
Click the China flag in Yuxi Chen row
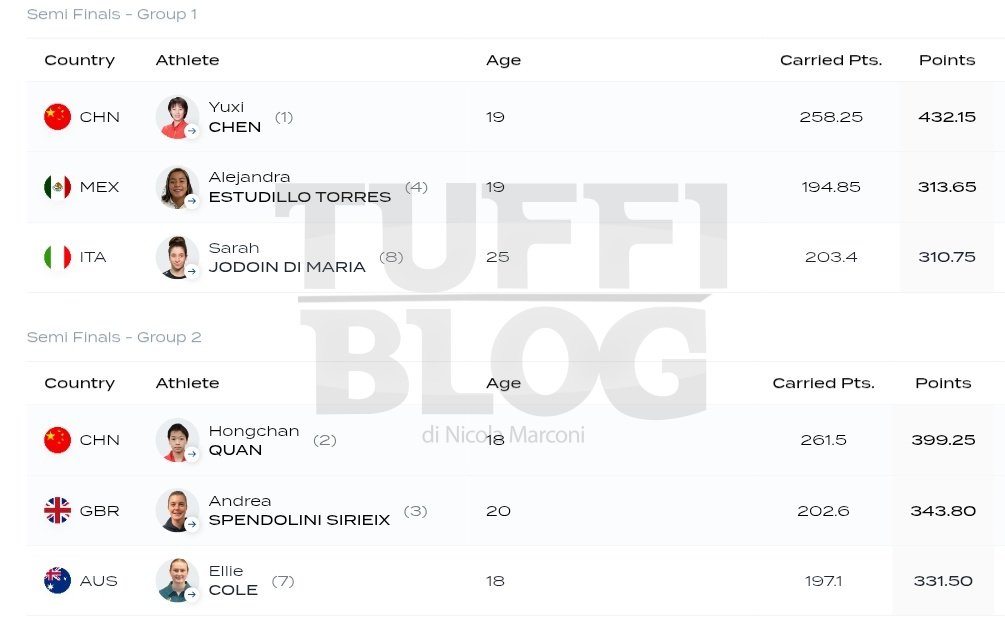(x=57, y=117)
